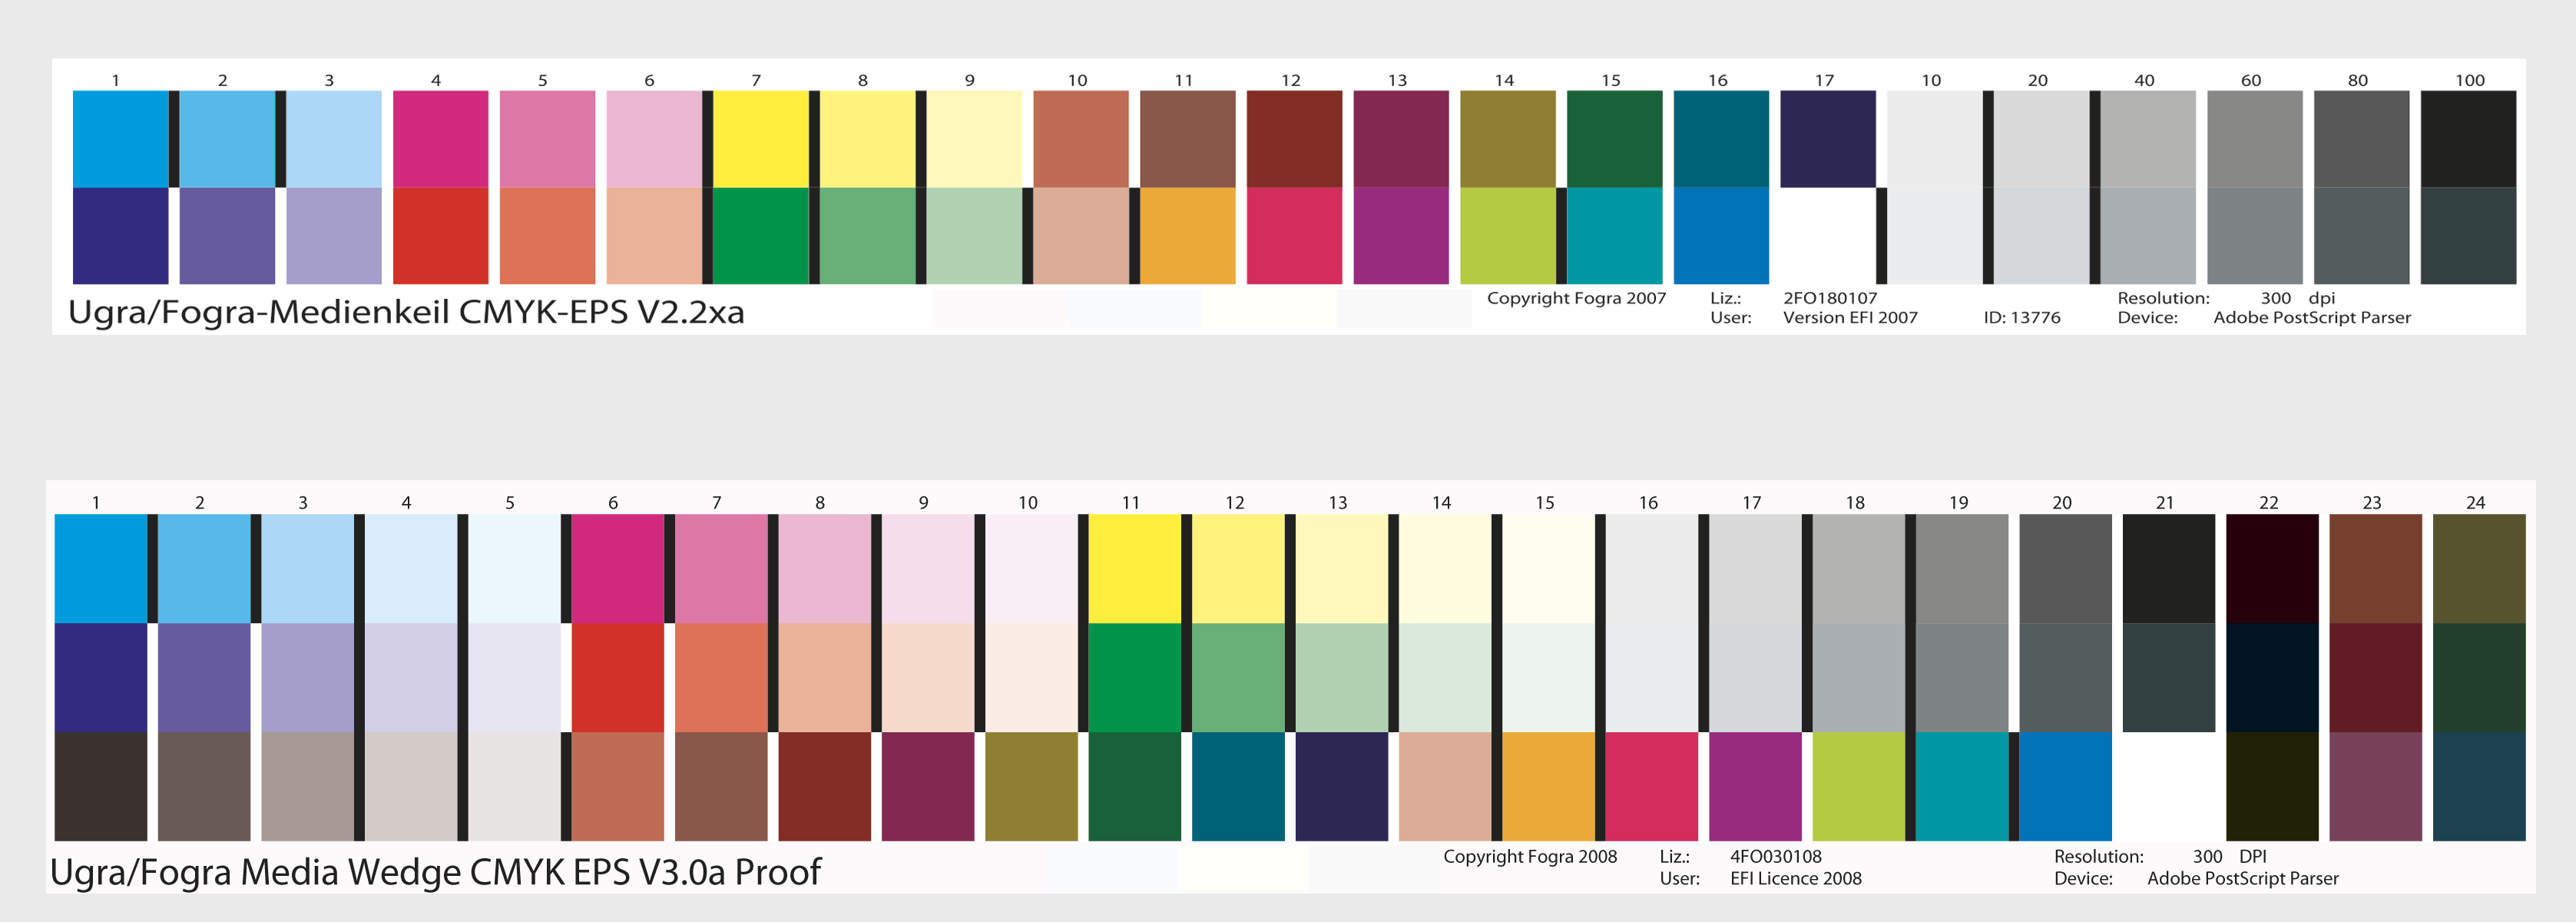Click the black patch under column 21 in bottom wedge
The height and width of the screenshot is (922, 2576).
[2169, 569]
